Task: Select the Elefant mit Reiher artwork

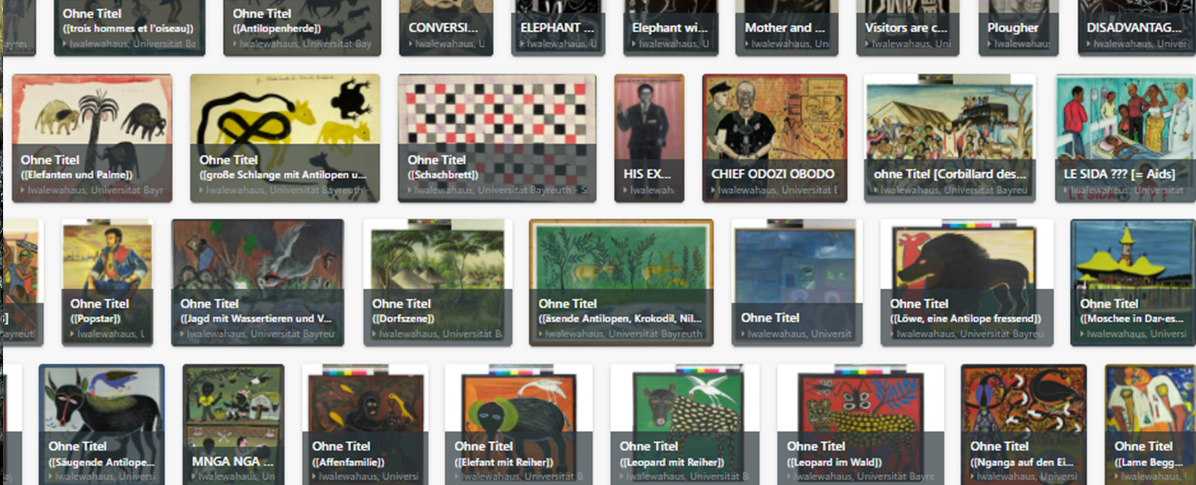Action: (519, 424)
